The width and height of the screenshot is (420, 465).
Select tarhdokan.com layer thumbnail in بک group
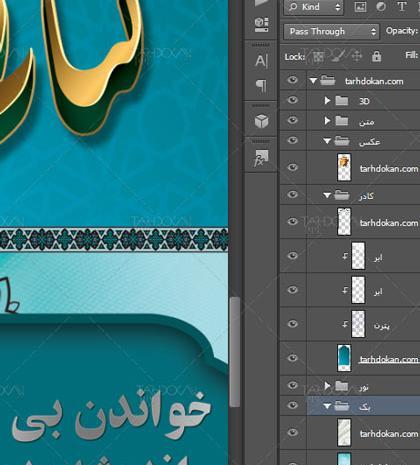coord(344,433)
